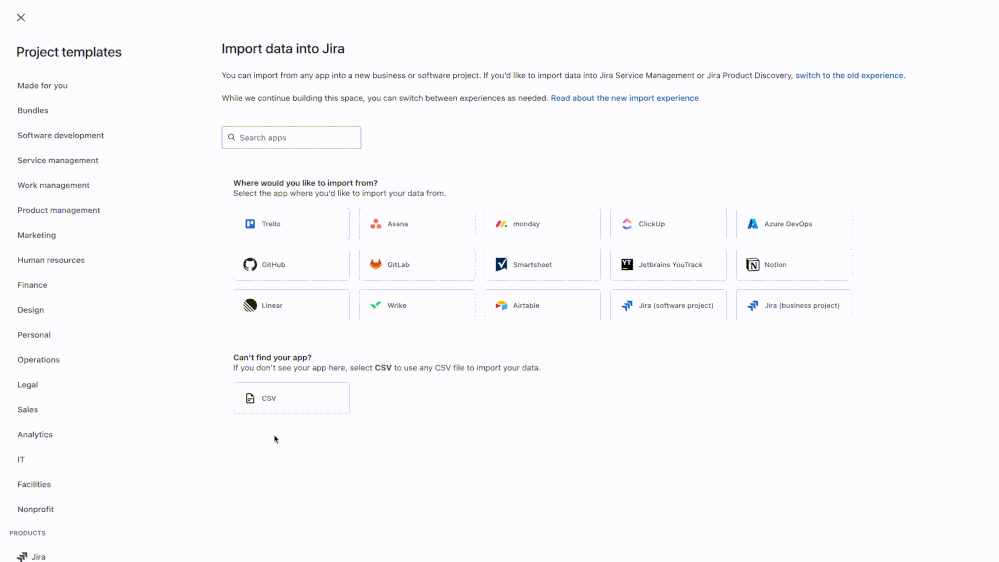Click the Jira software project icon
This screenshot has height=562, width=999.
point(627,305)
